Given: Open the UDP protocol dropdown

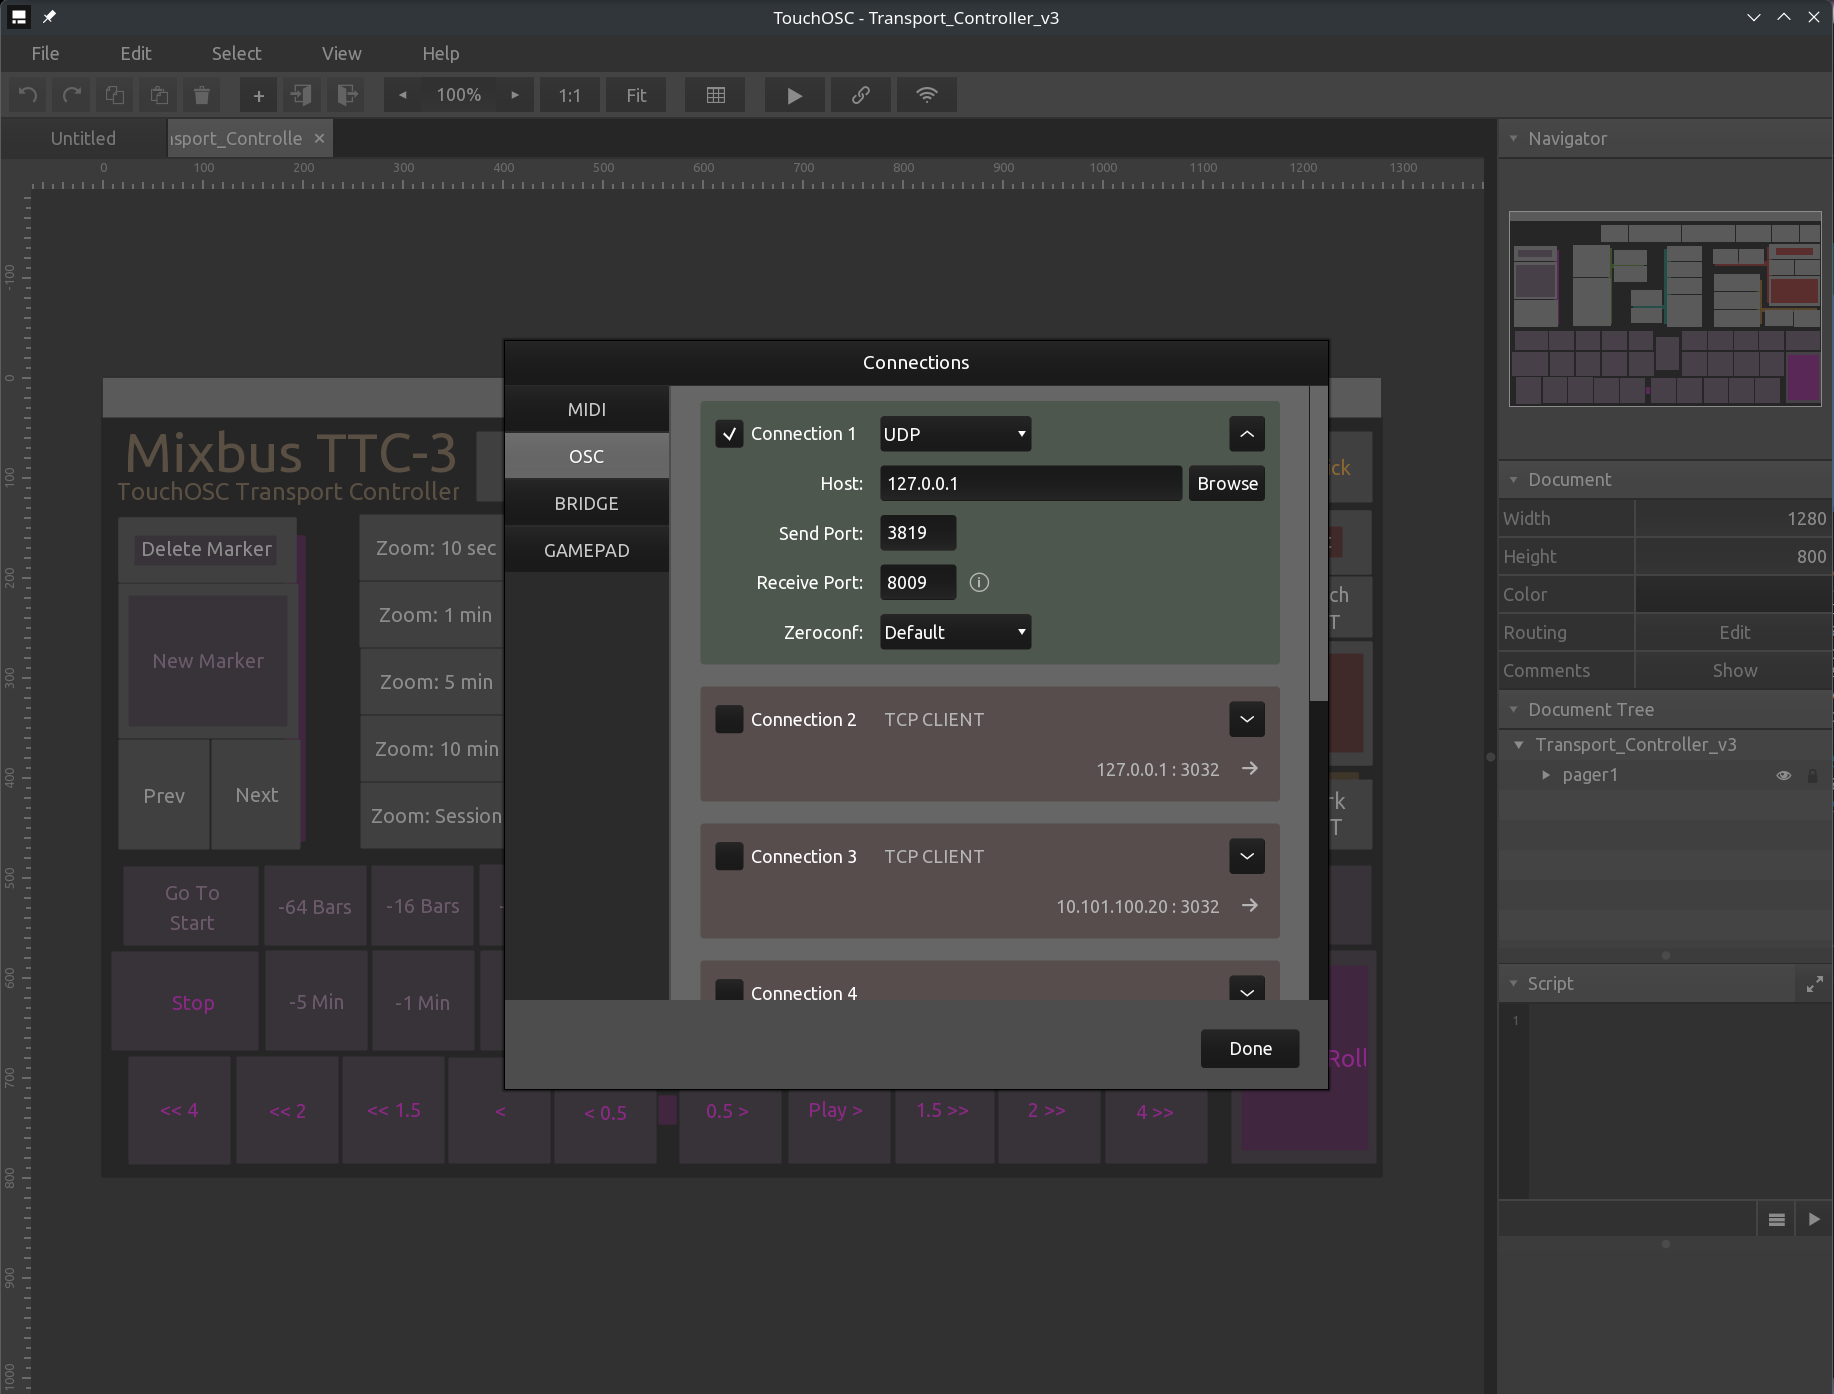Looking at the screenshot, I should [x=955, y=434].
